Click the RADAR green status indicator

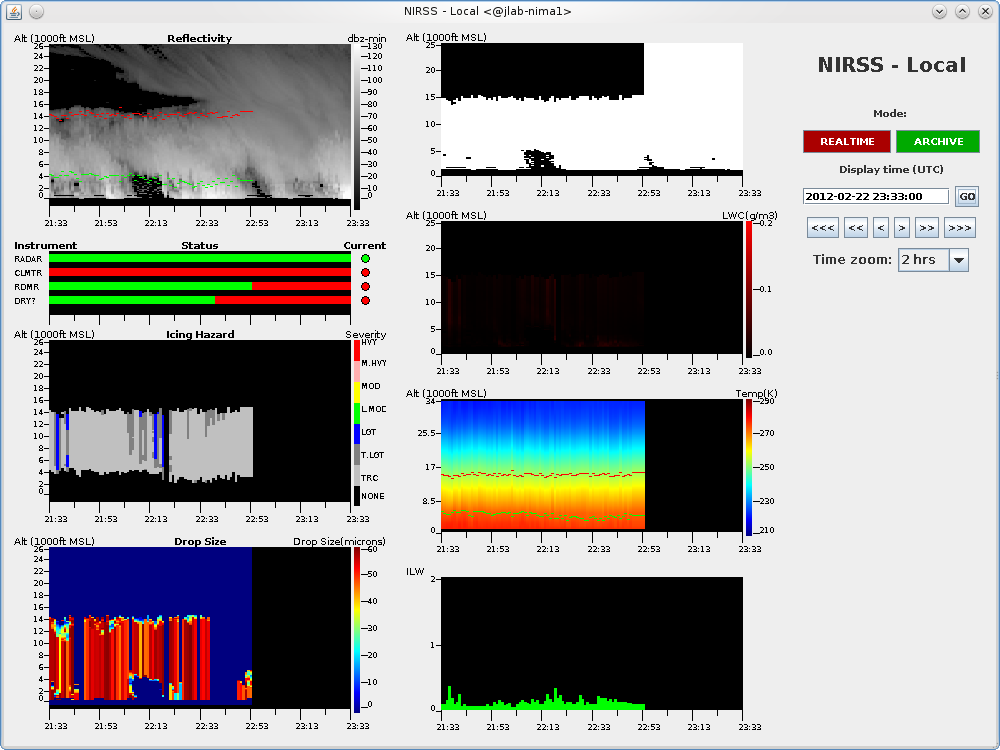pos(365,258)
